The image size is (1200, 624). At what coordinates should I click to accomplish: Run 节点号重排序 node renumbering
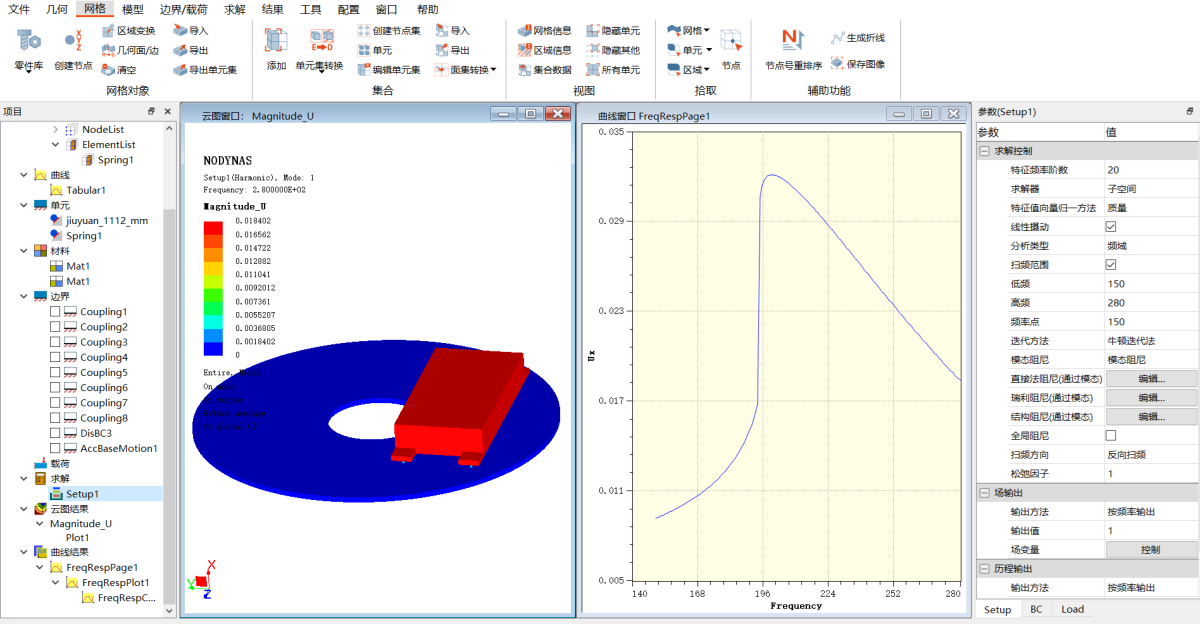point(793,49)
